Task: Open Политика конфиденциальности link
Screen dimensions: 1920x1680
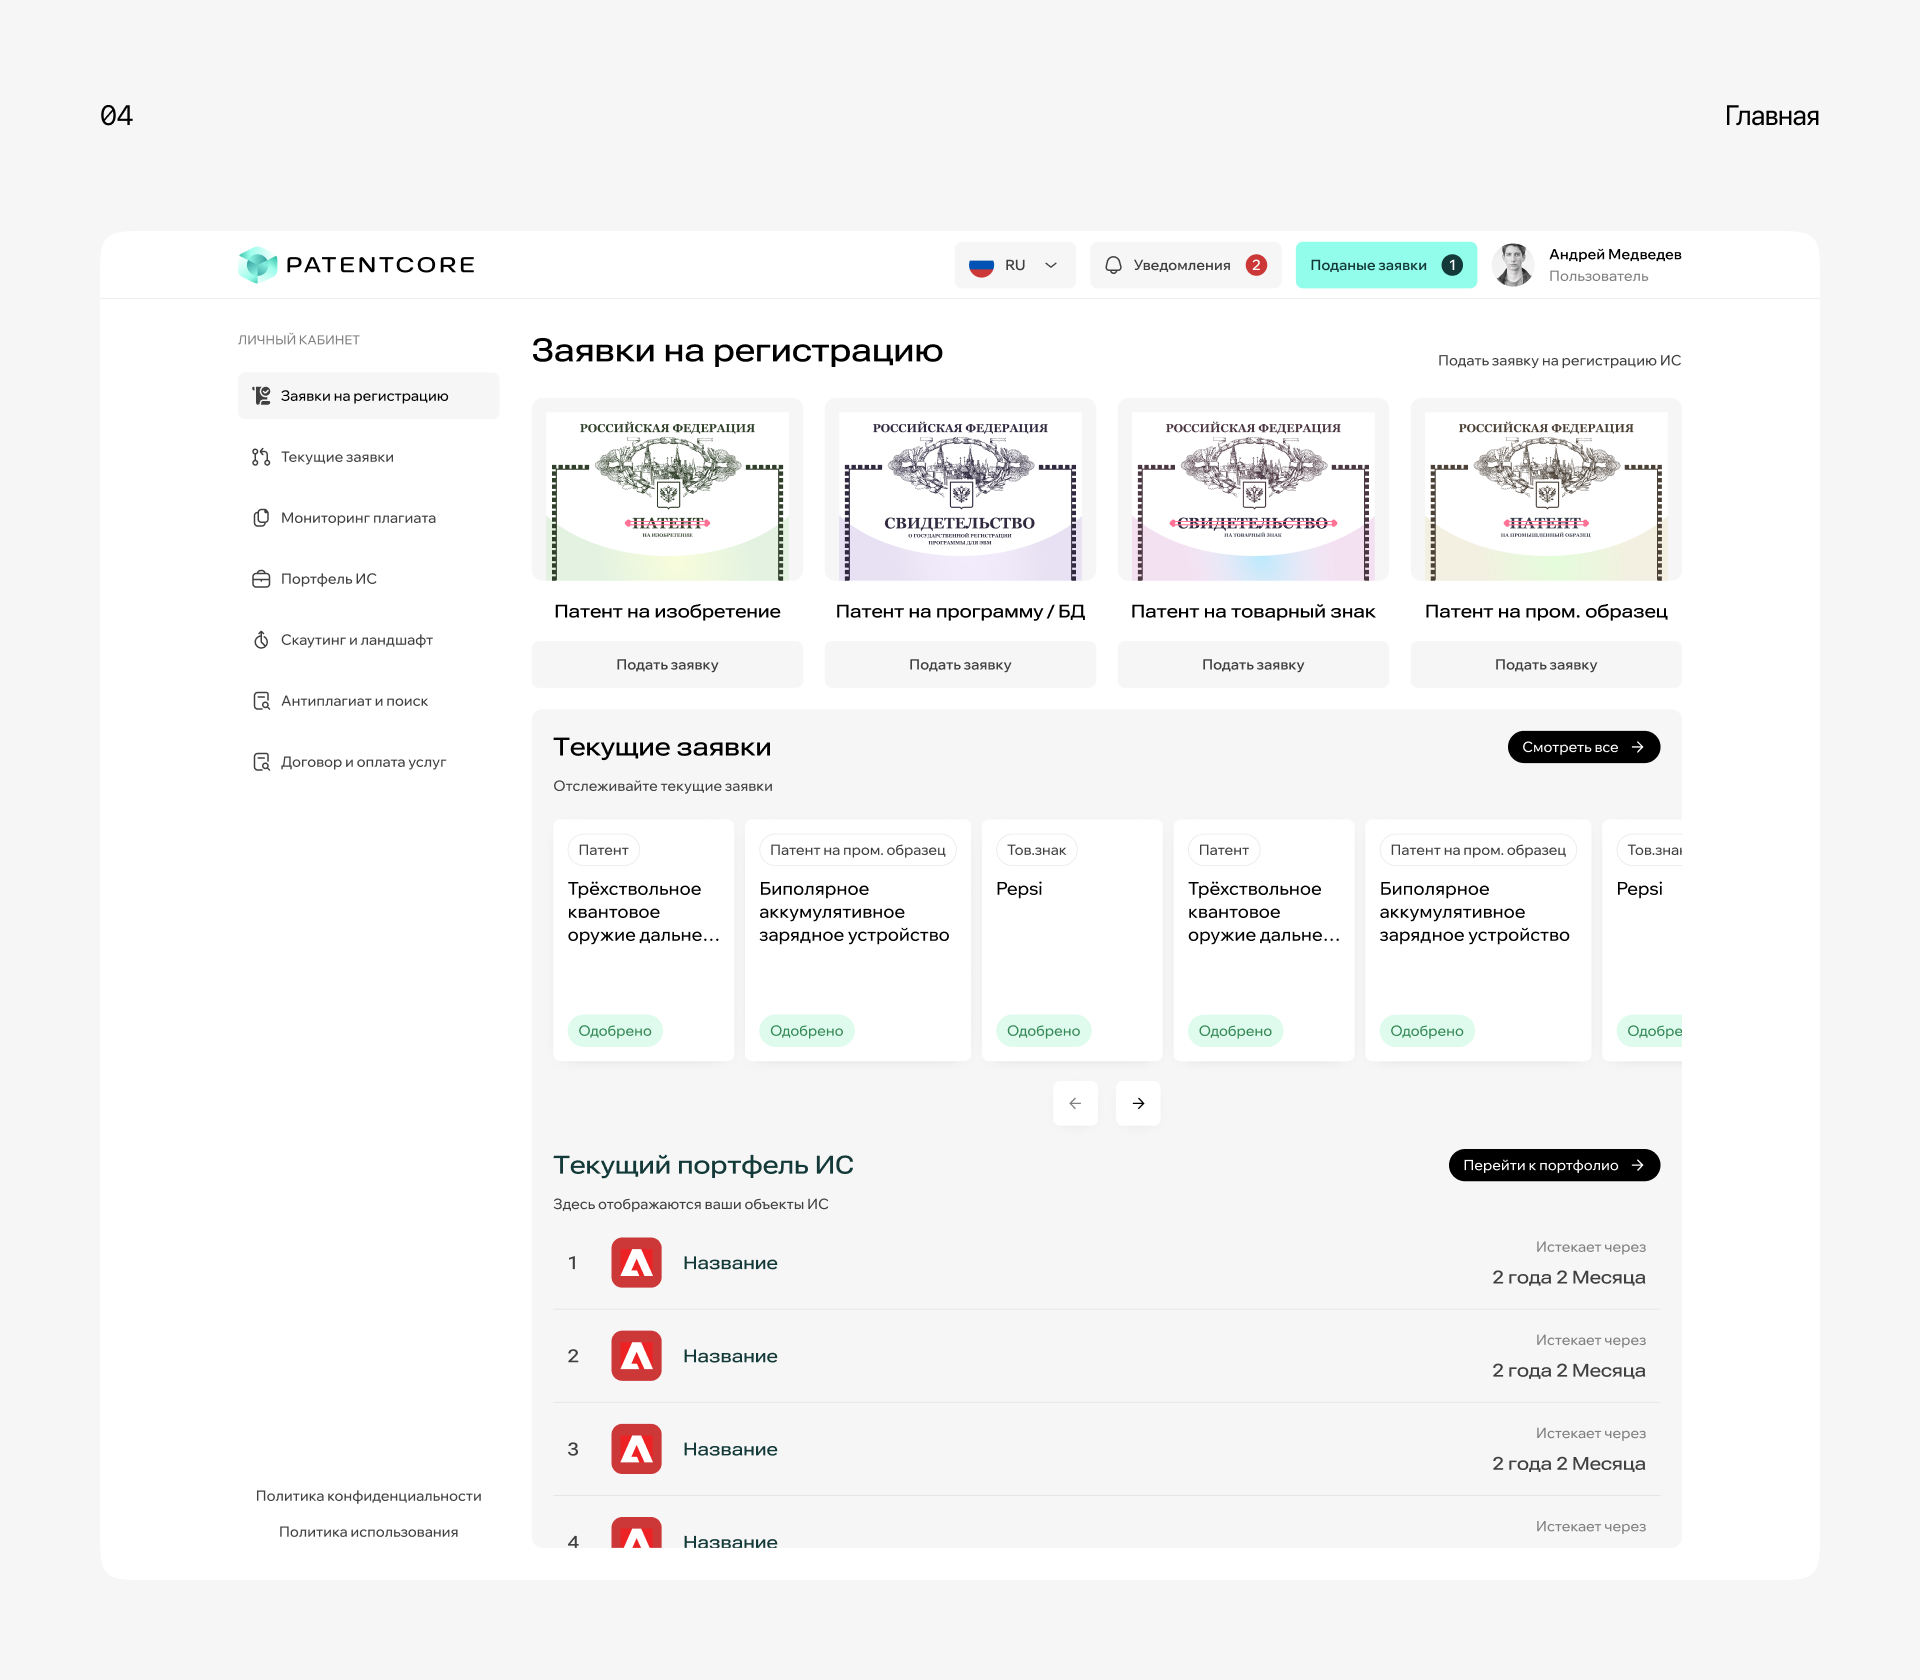Action: click(368, 1496)
